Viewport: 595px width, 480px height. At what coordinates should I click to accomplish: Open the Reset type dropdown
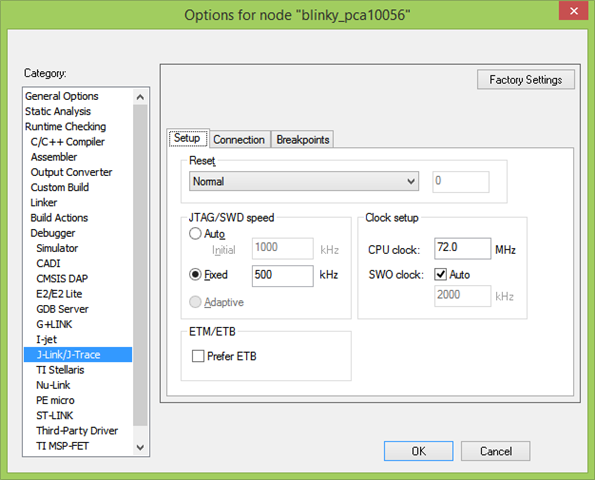(x=304, y=181)
